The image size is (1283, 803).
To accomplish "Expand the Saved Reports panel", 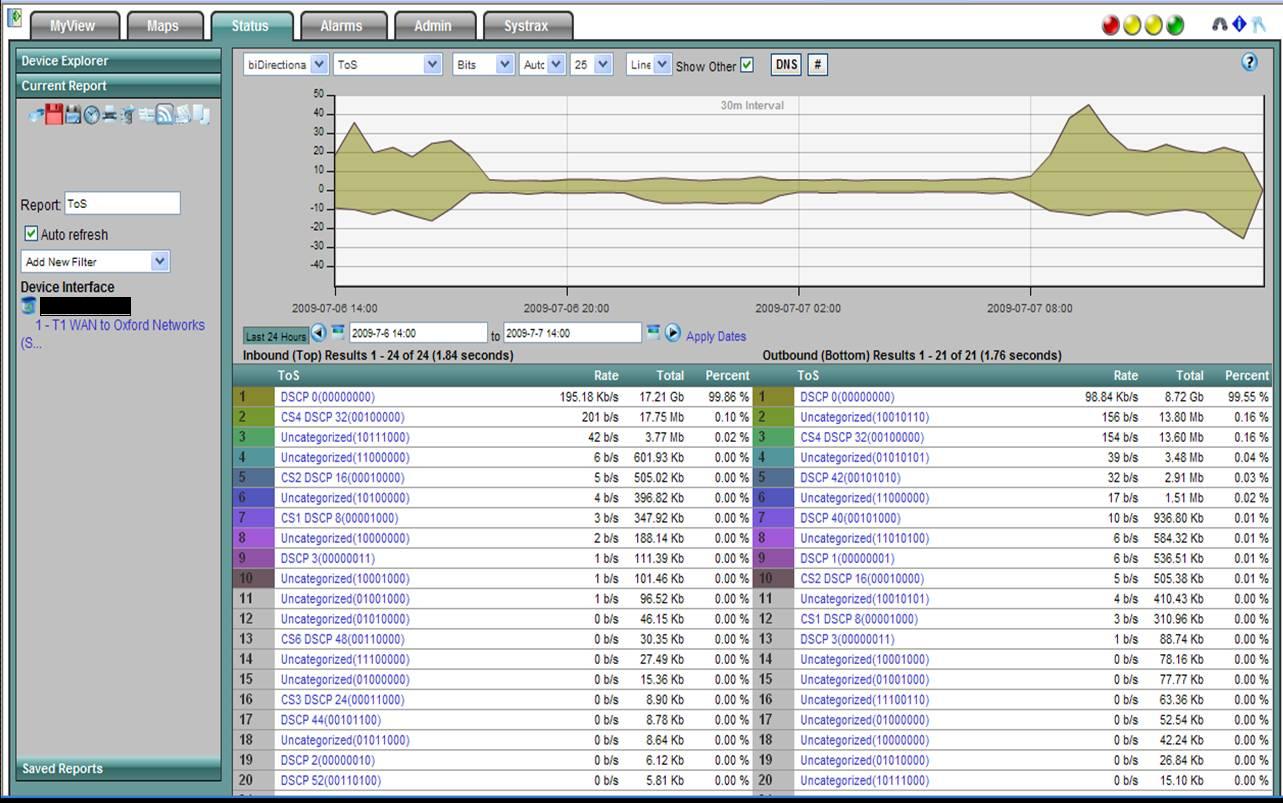I will click(x=119, y=769).
